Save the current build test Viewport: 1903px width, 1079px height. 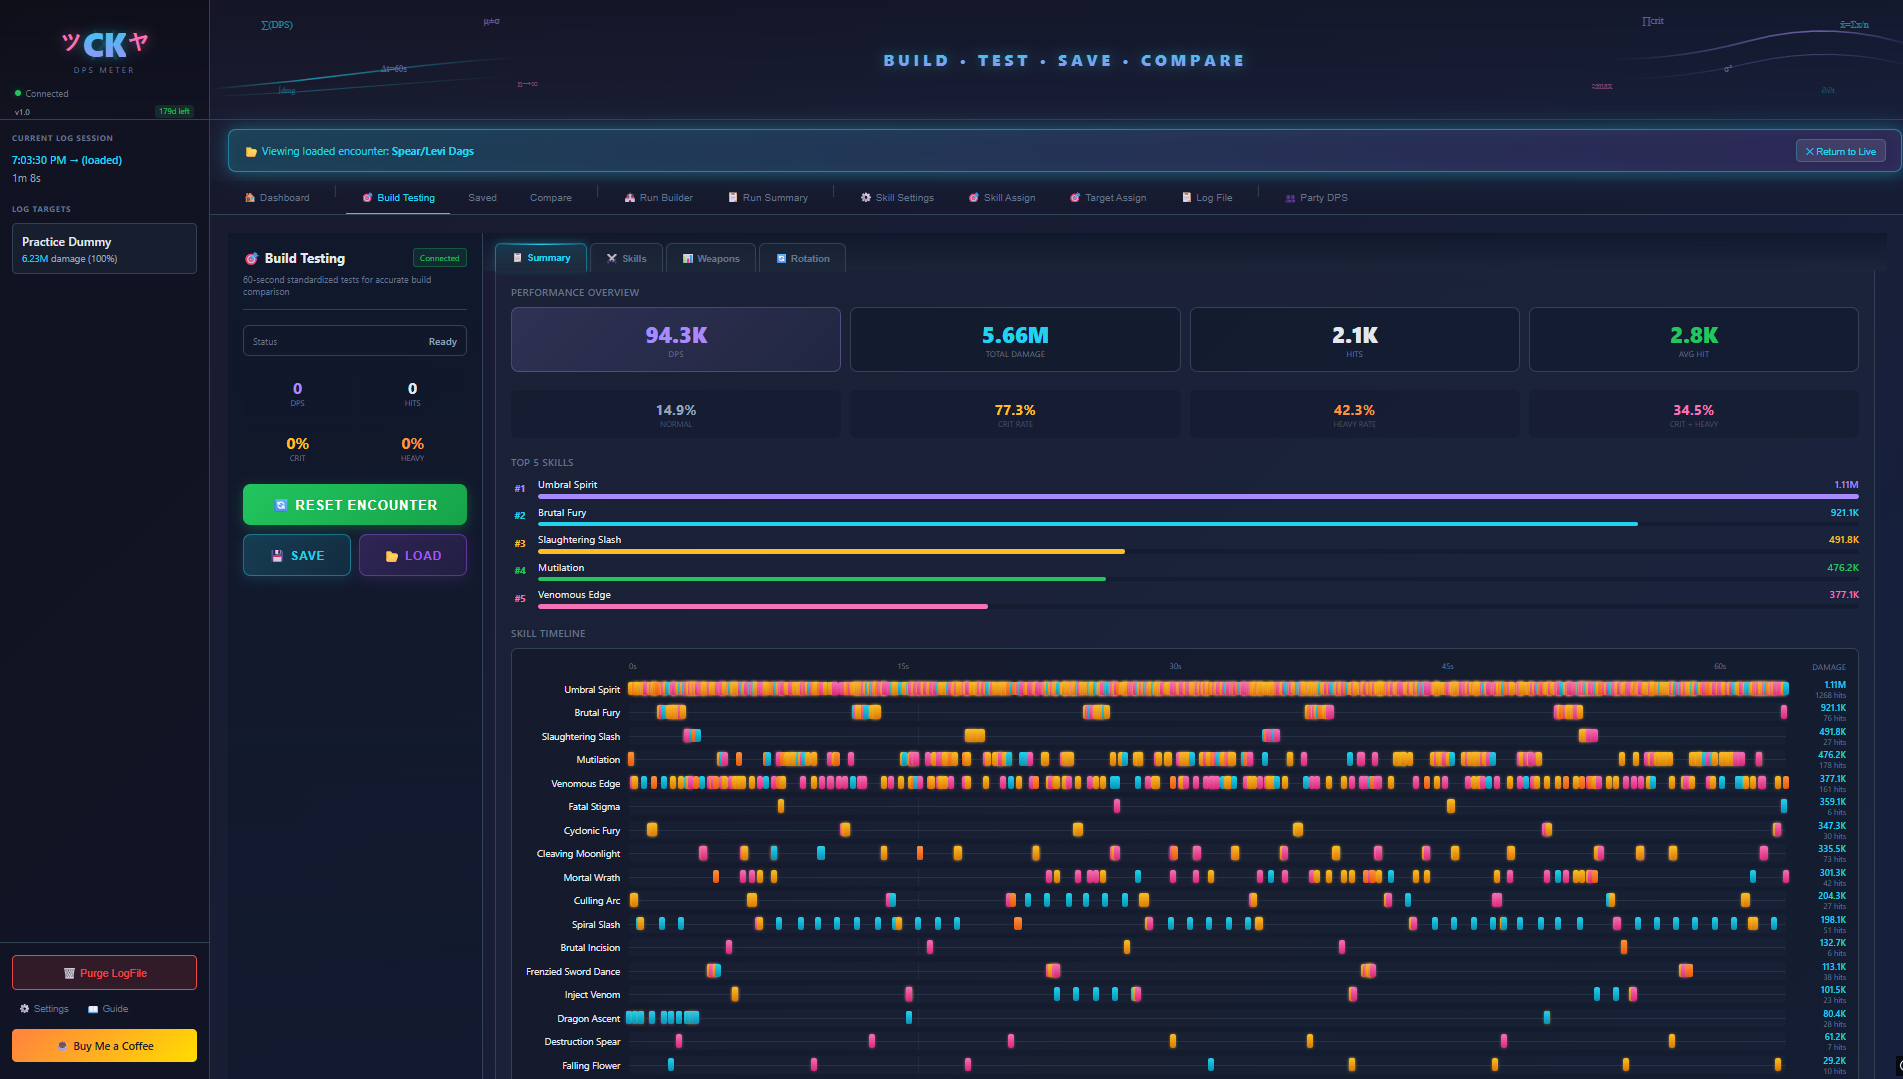pyautogui.click(x=297, y=555)
